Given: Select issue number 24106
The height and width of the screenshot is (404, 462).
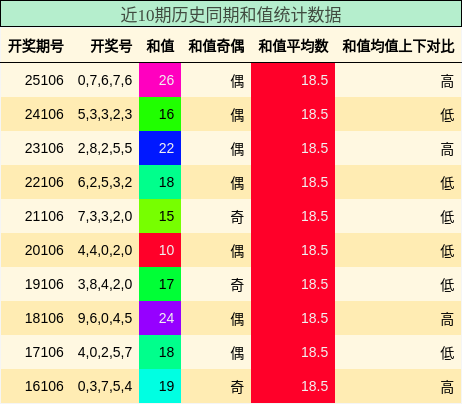Looking at the screenshot, I should [44, 114].
